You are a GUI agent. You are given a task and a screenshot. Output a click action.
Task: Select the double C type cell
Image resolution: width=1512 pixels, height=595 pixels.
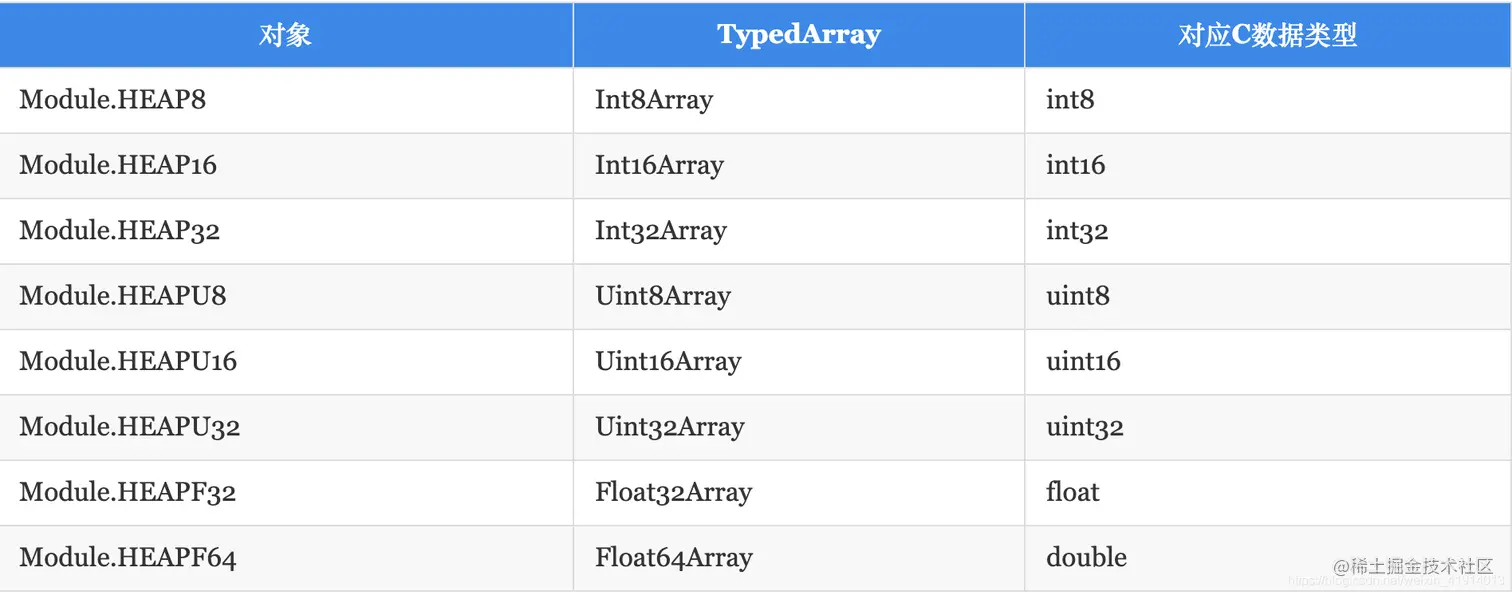(x=1086, y=558)
